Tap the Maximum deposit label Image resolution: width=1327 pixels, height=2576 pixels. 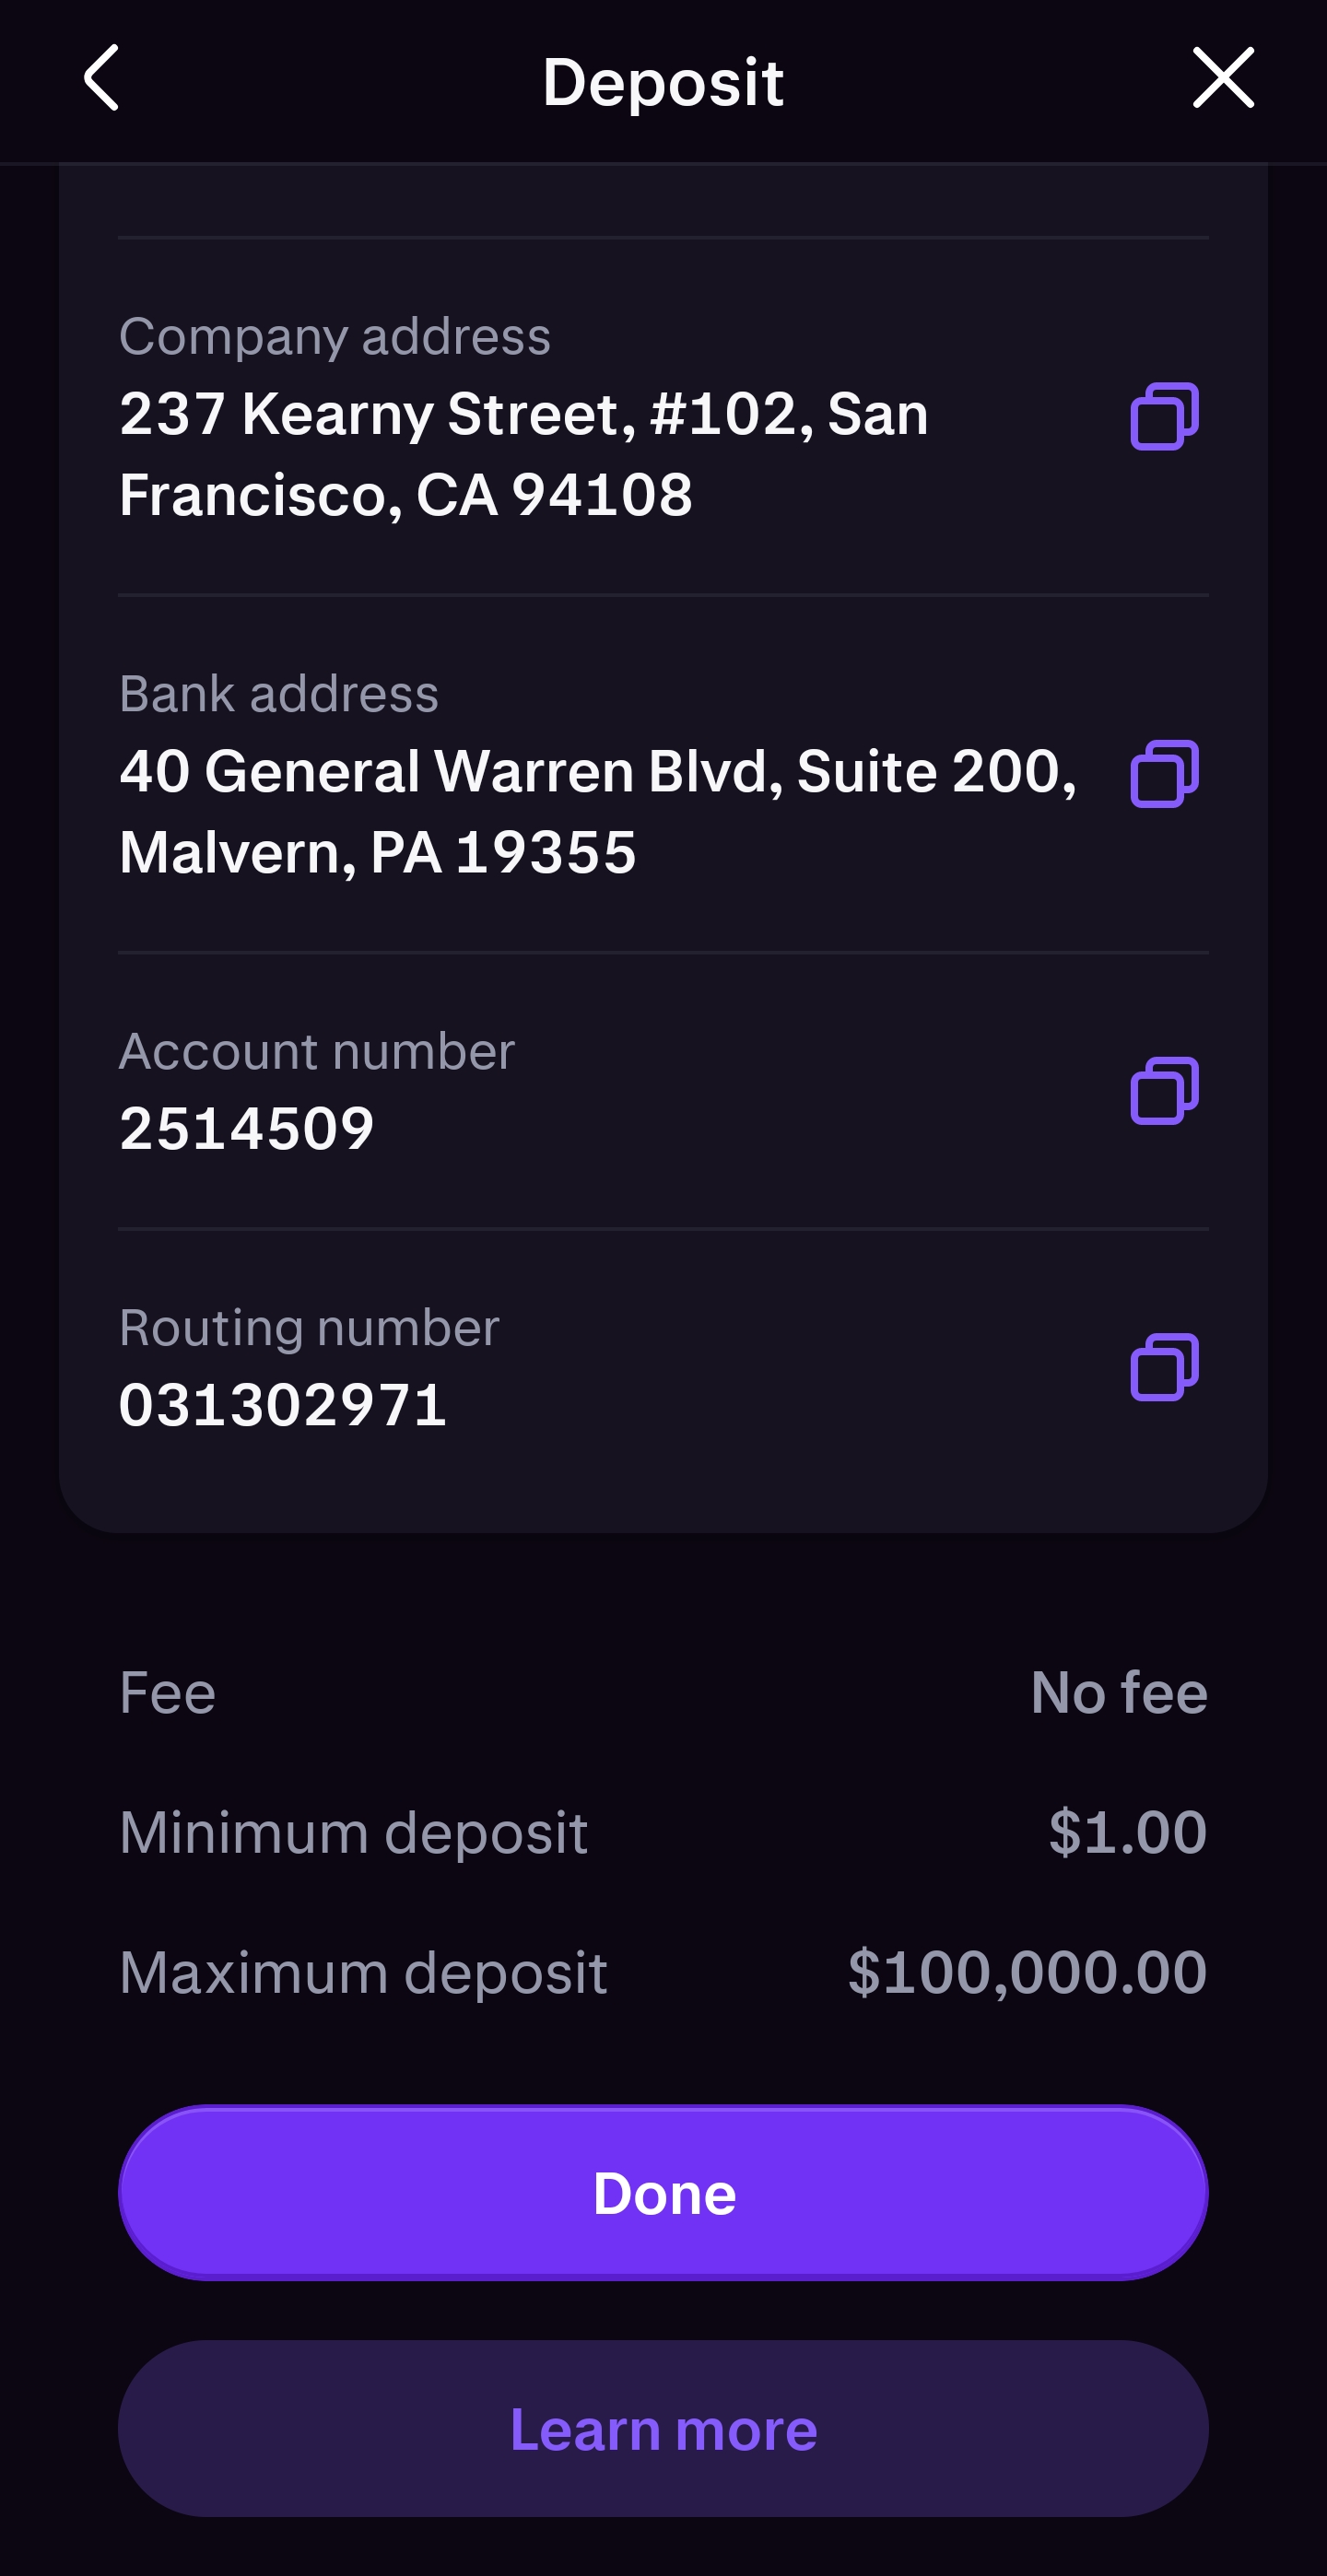pos(363,1972)
